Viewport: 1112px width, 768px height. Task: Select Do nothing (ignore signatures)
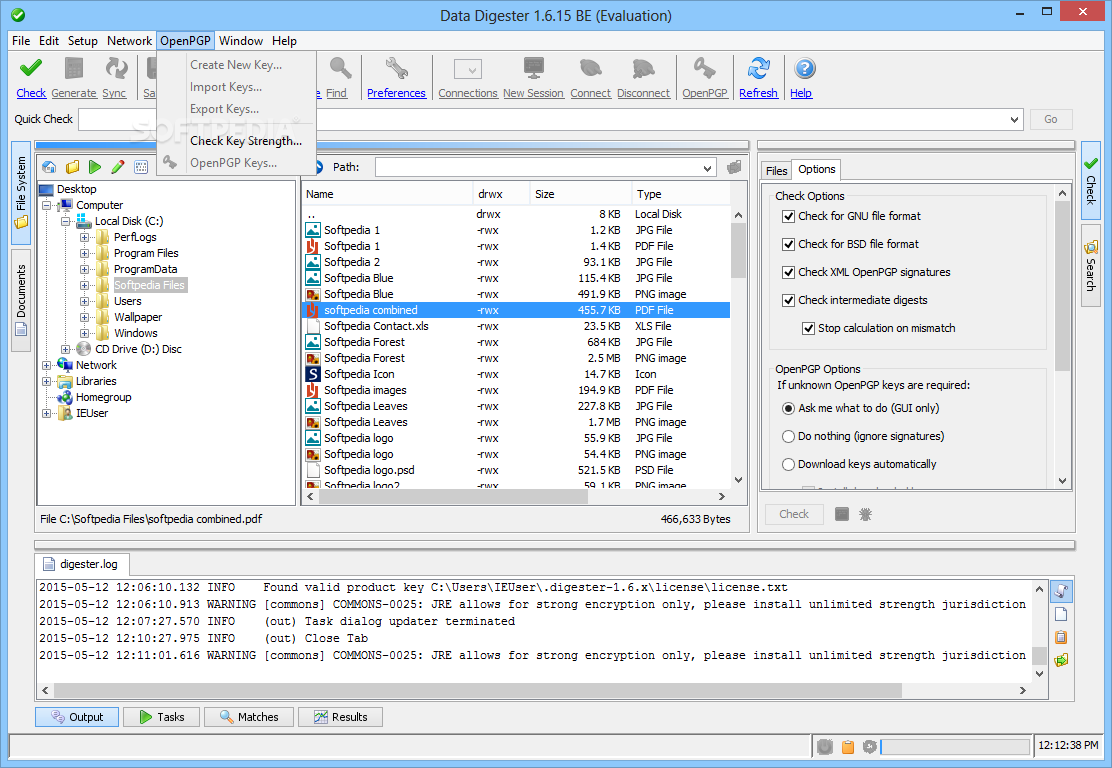click(788, 436)
